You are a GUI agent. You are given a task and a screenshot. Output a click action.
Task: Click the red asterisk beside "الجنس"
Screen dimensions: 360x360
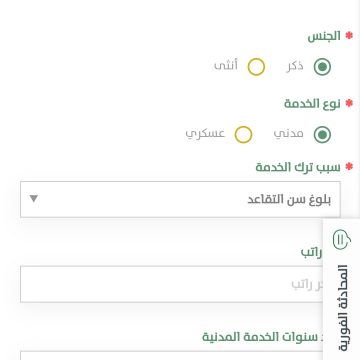pyautogui.click(x=349, y=35)
